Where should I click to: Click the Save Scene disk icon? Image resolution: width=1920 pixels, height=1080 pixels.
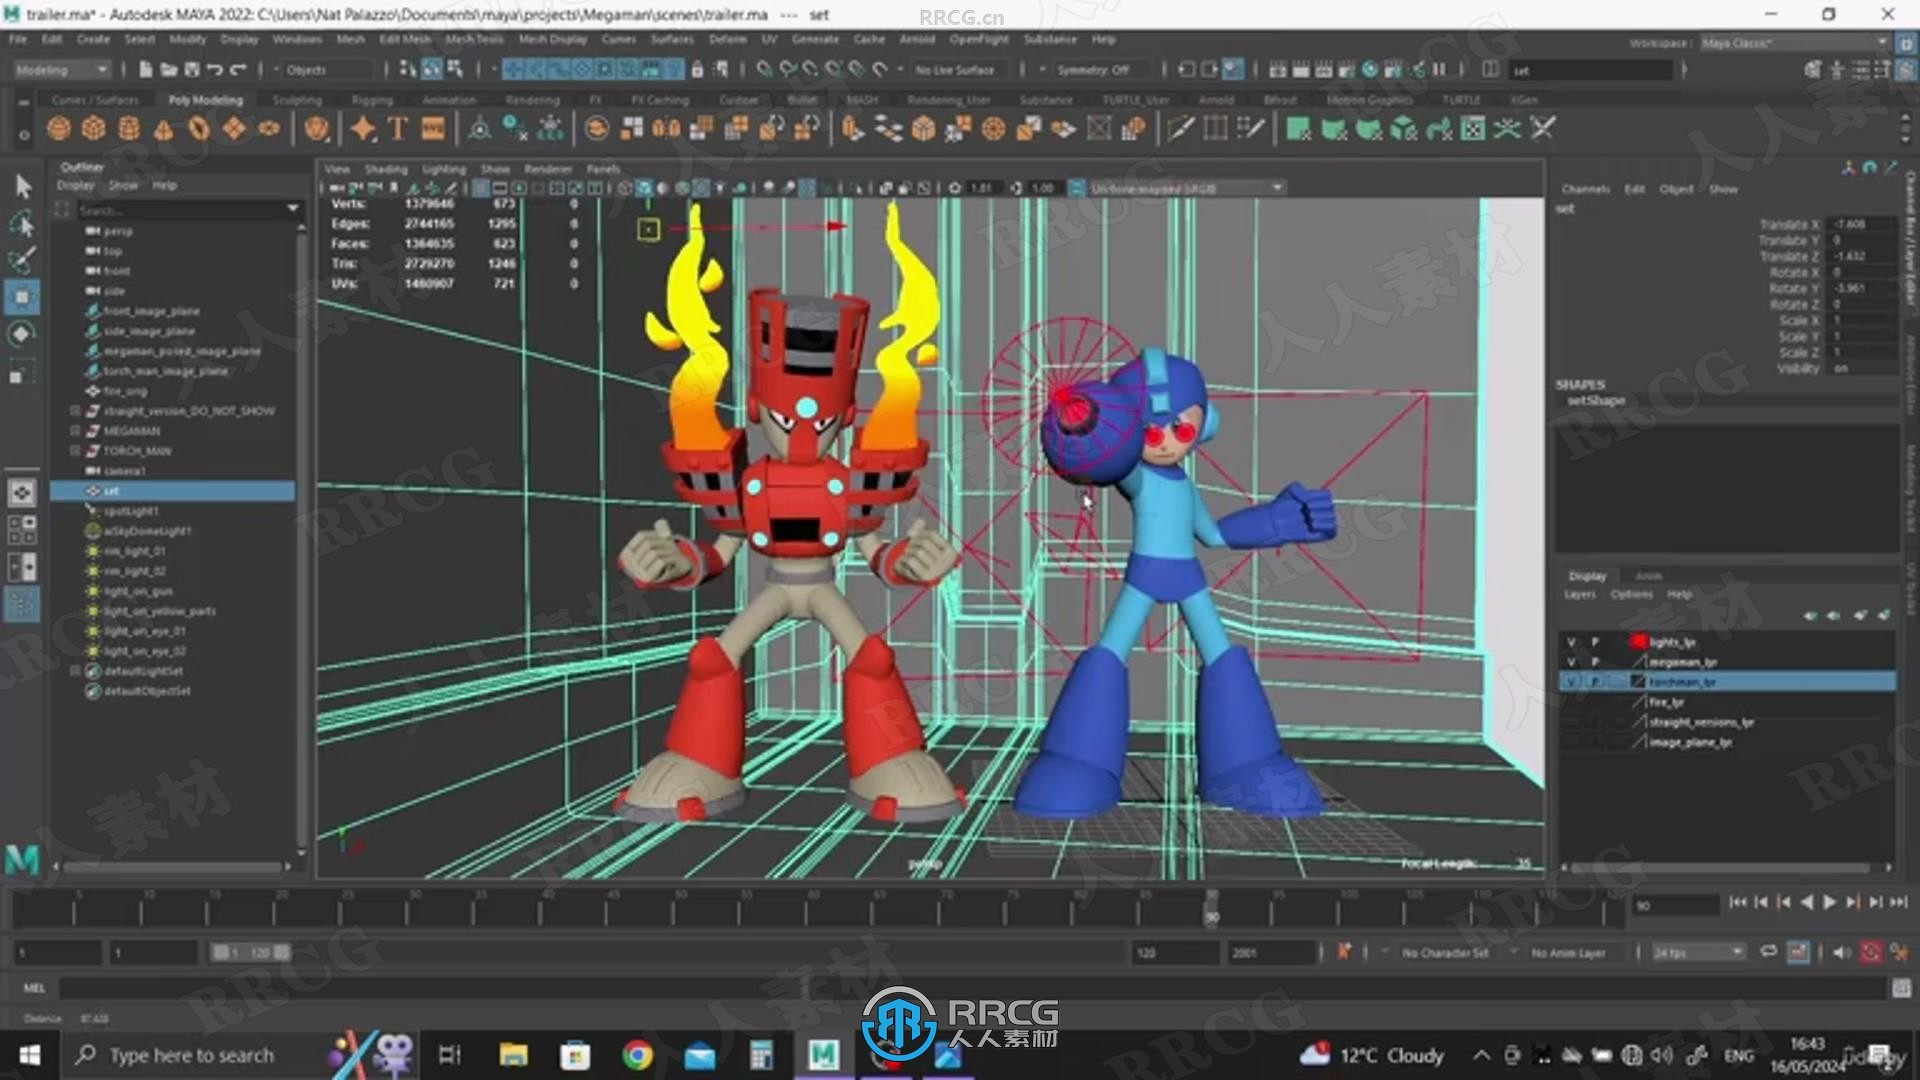[192, 70]
